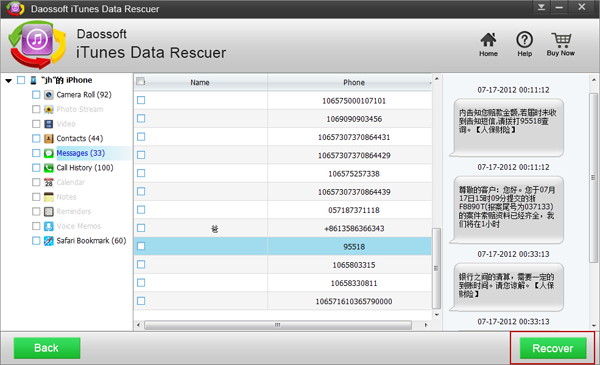600x365 pixels.
Task: Check the box for row 1069090903456
Action: click(141, 118)
